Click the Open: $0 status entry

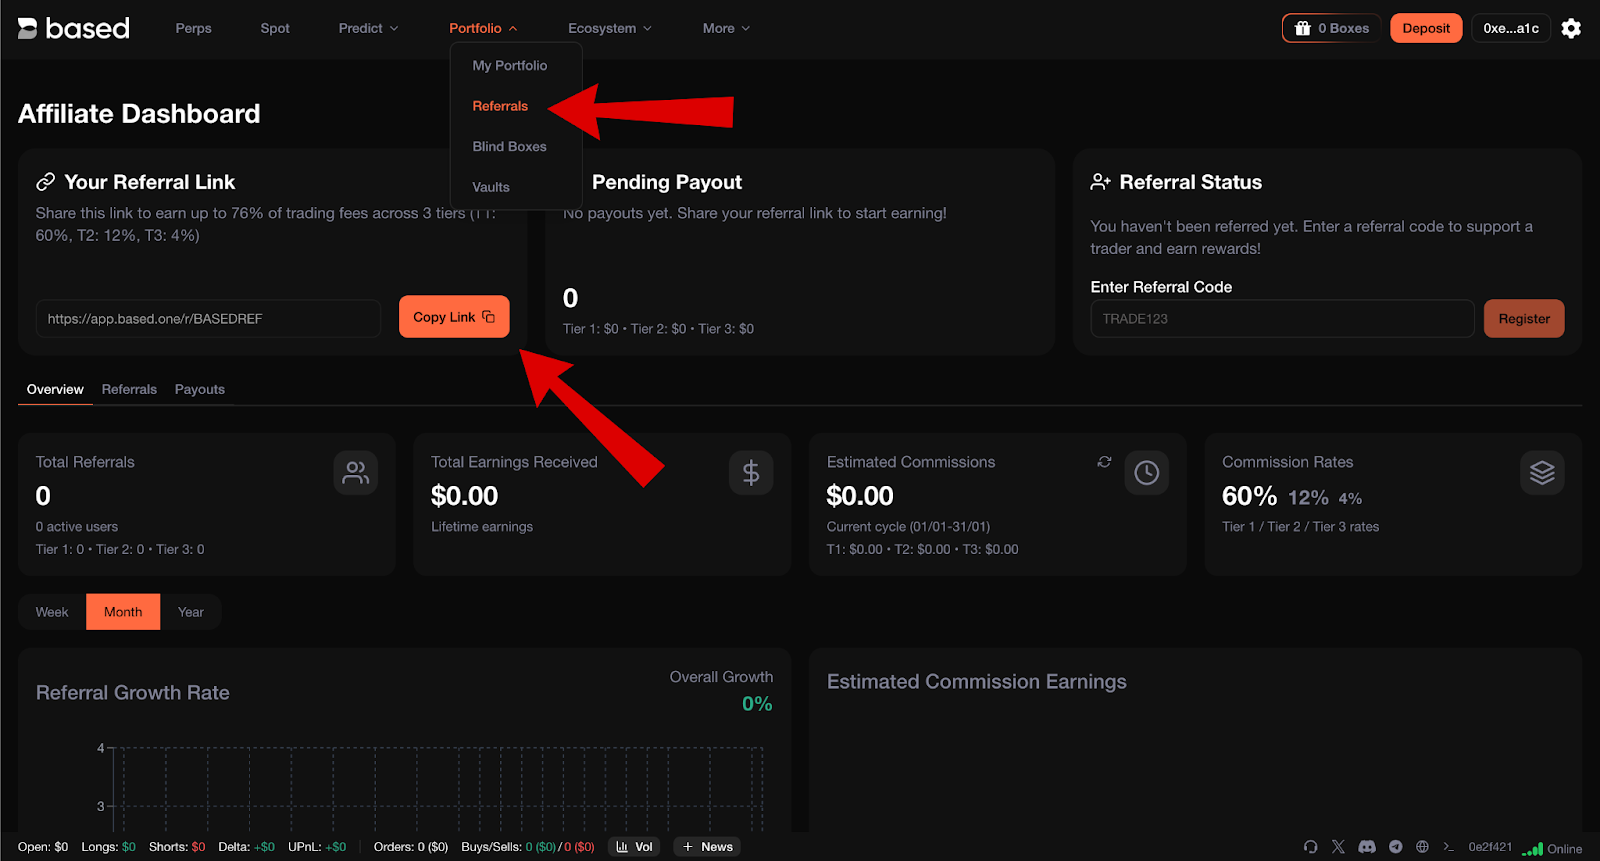pyautogui.click(x=43, y=847)
